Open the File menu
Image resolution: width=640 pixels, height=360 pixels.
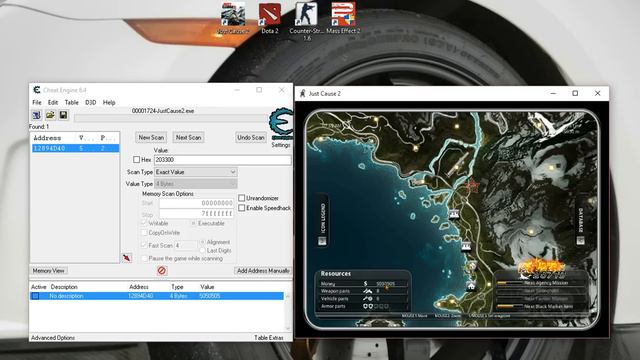37,102
